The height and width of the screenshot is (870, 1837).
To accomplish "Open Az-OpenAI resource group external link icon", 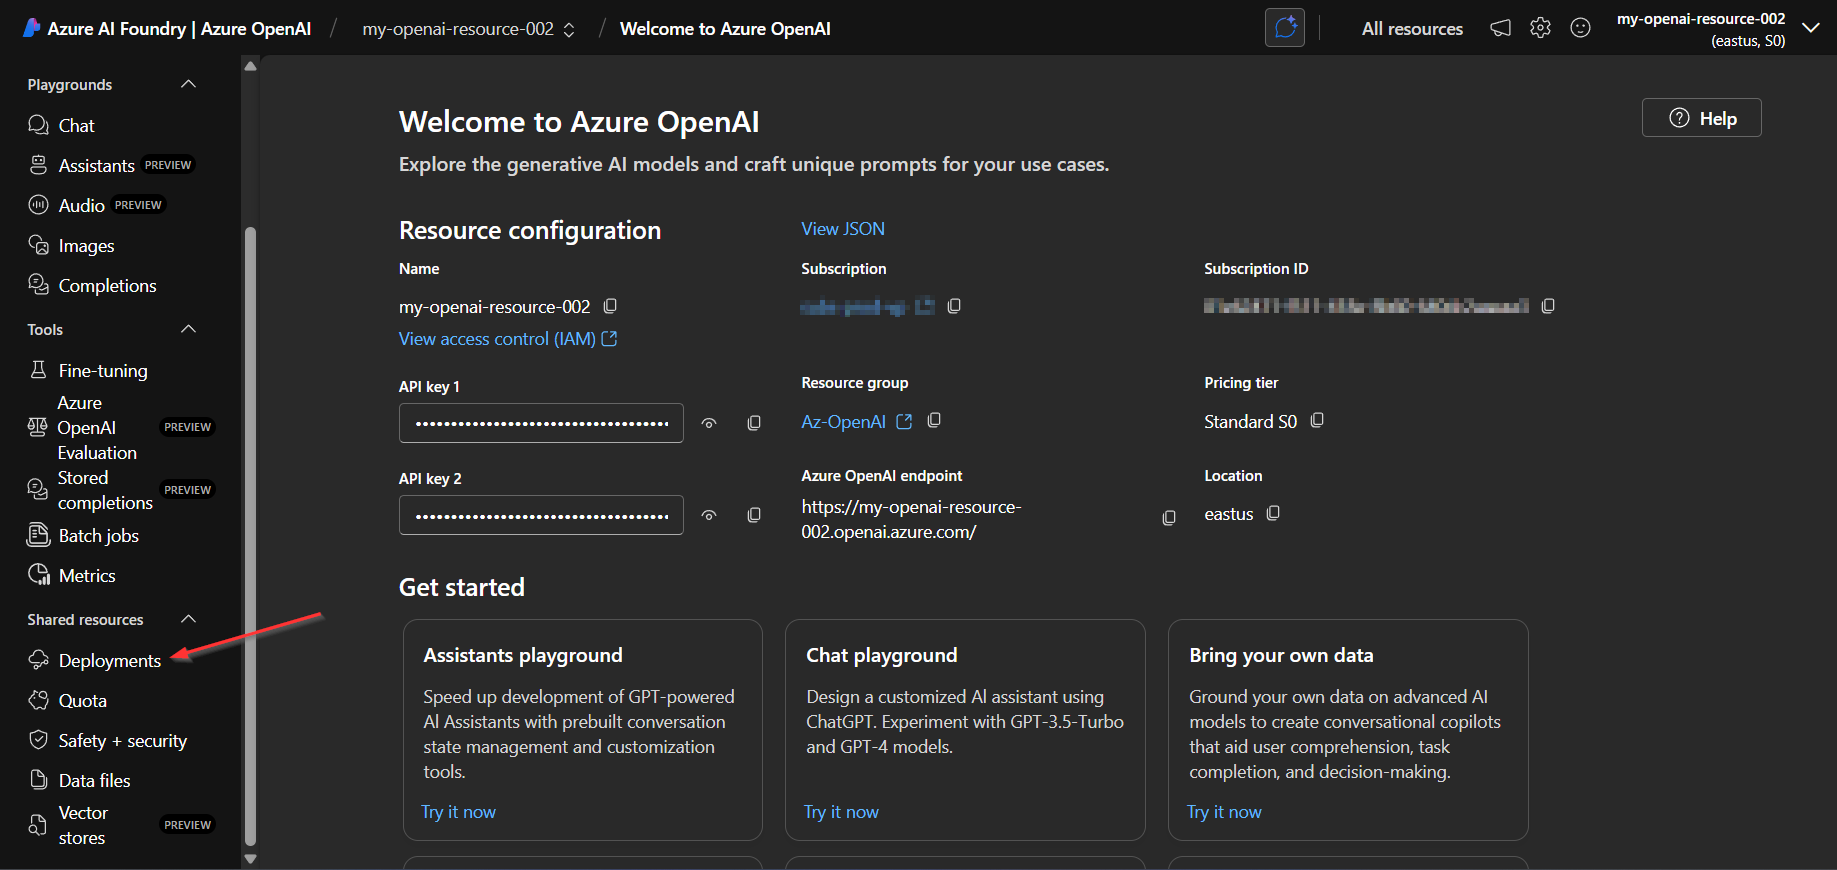I will pos(904,422).
